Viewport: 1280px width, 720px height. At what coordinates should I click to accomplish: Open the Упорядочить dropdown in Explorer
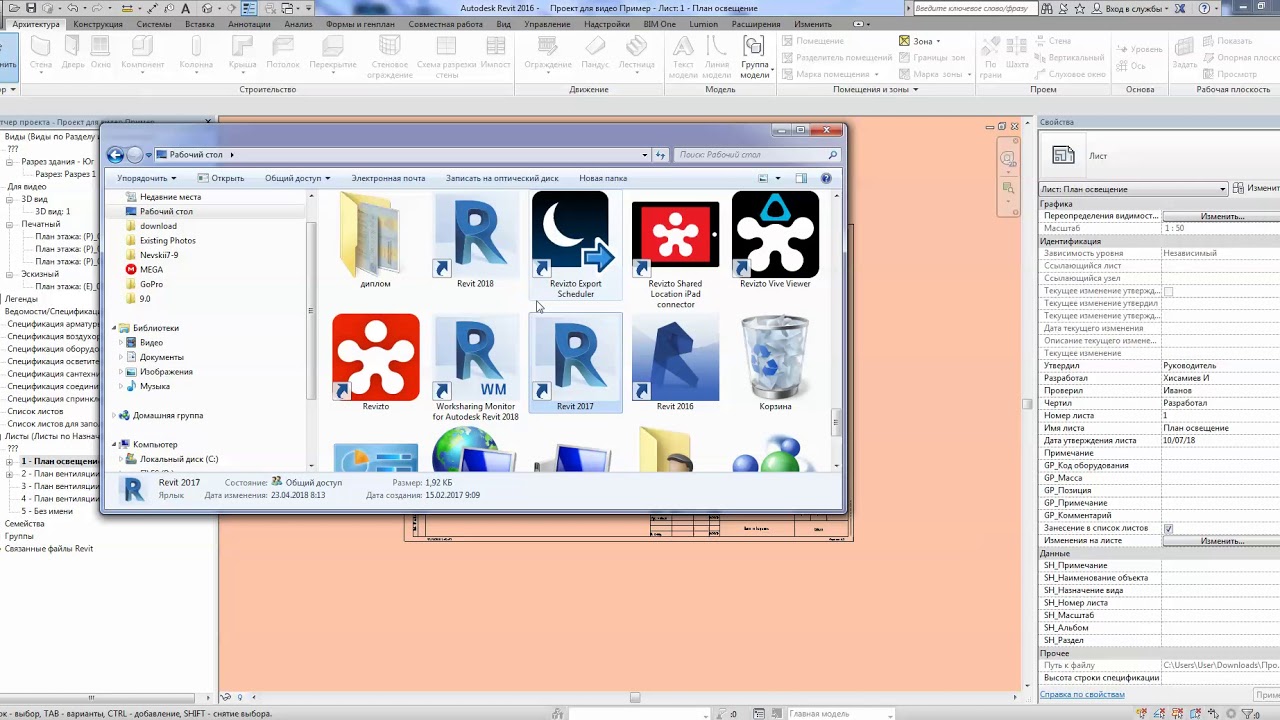147,178
